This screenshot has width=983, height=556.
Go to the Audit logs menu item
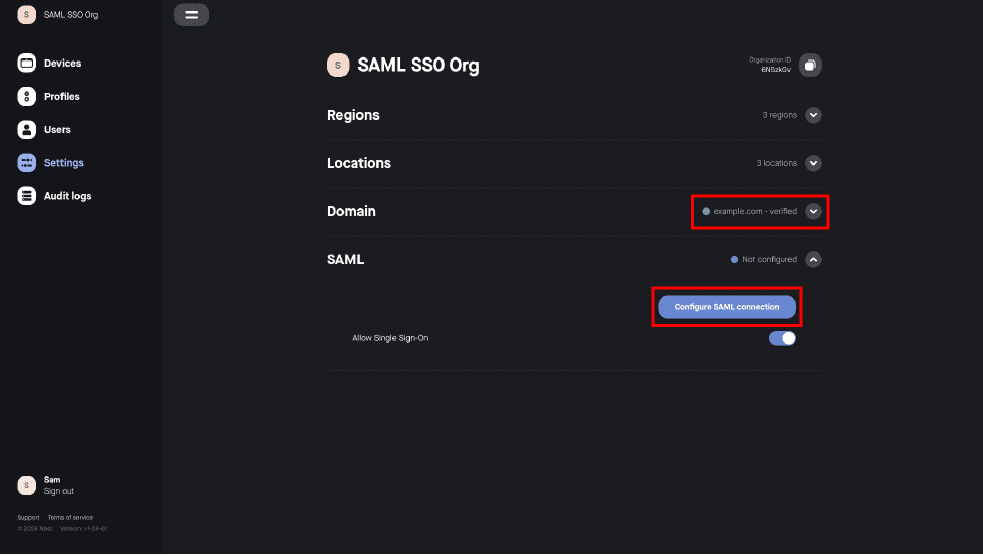click(68, 196)
